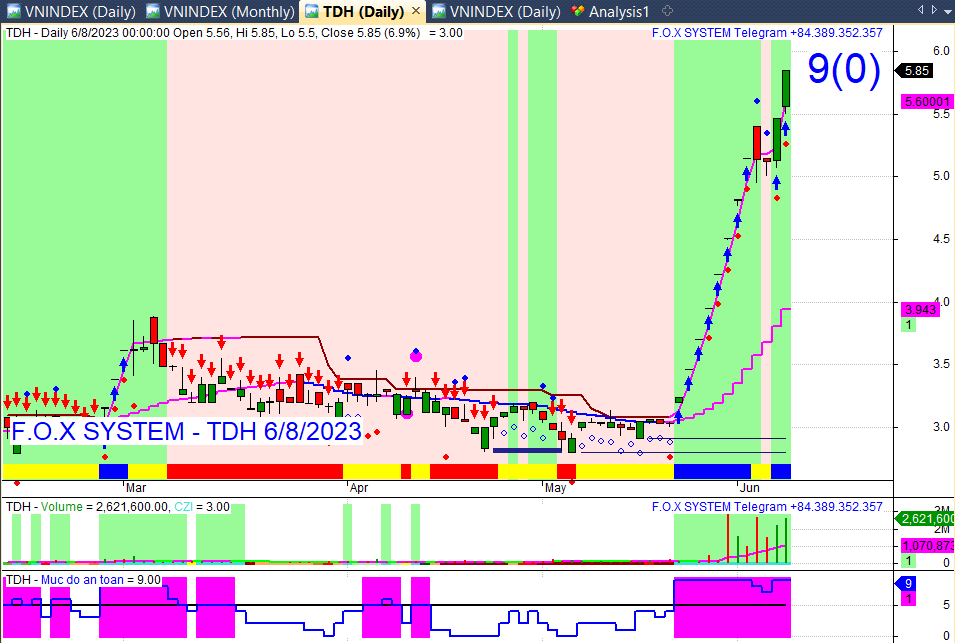Open the Analysis1 tab
The width and height of the screenshot is (955, 643).
611,12
